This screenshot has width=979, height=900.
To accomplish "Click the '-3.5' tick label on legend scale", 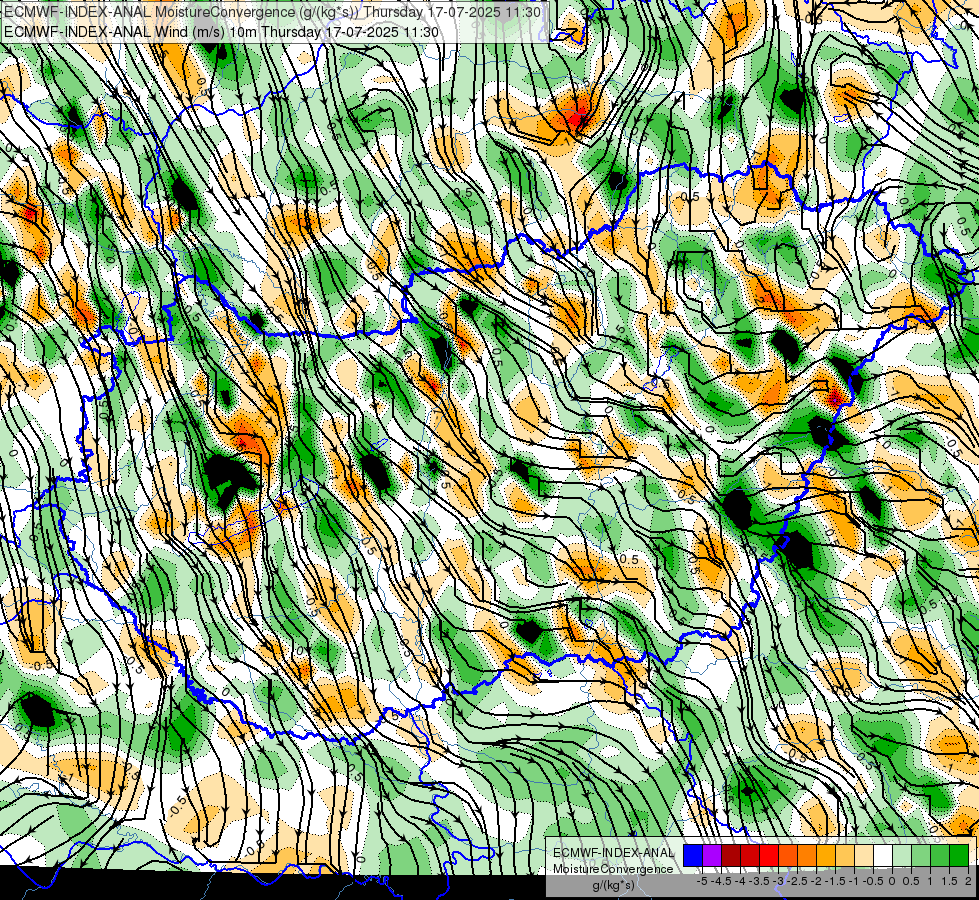I will (x=760, y=881).
